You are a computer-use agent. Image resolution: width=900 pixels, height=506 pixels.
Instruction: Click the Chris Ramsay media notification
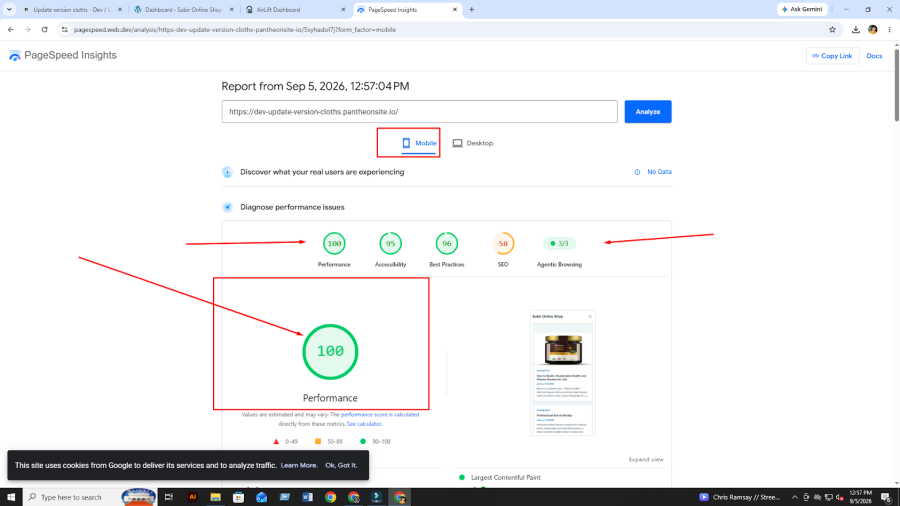(x=740, y=497)
